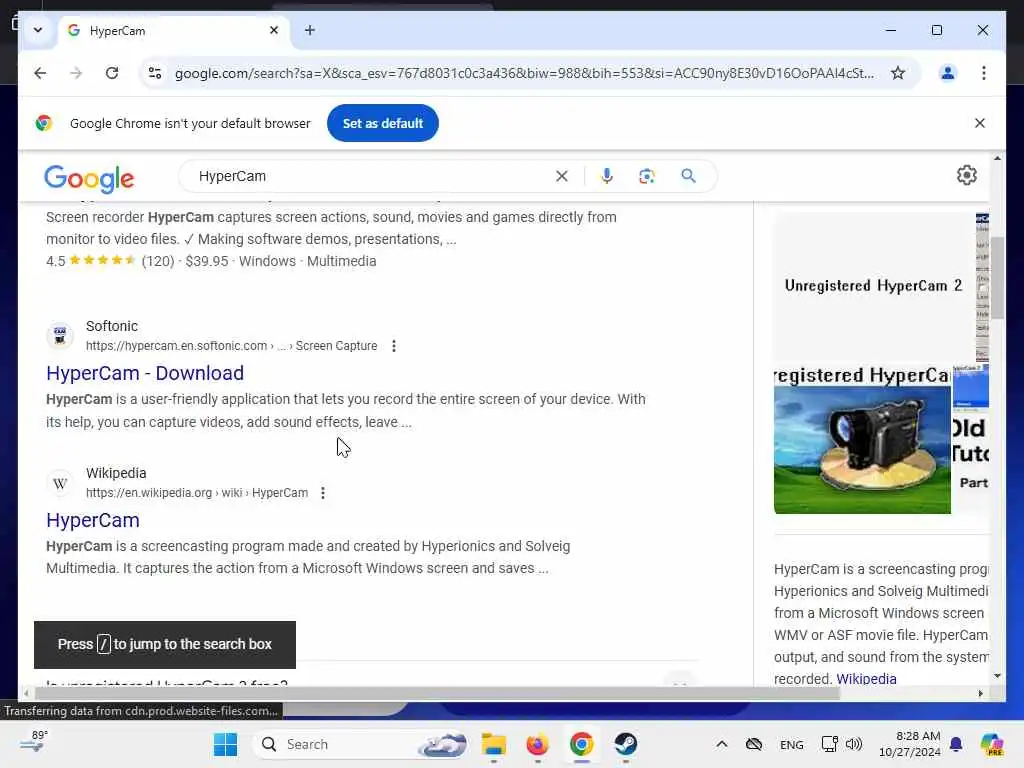
Task: Click the Wikipedia site name text
Action: click(x=116, y=473)
